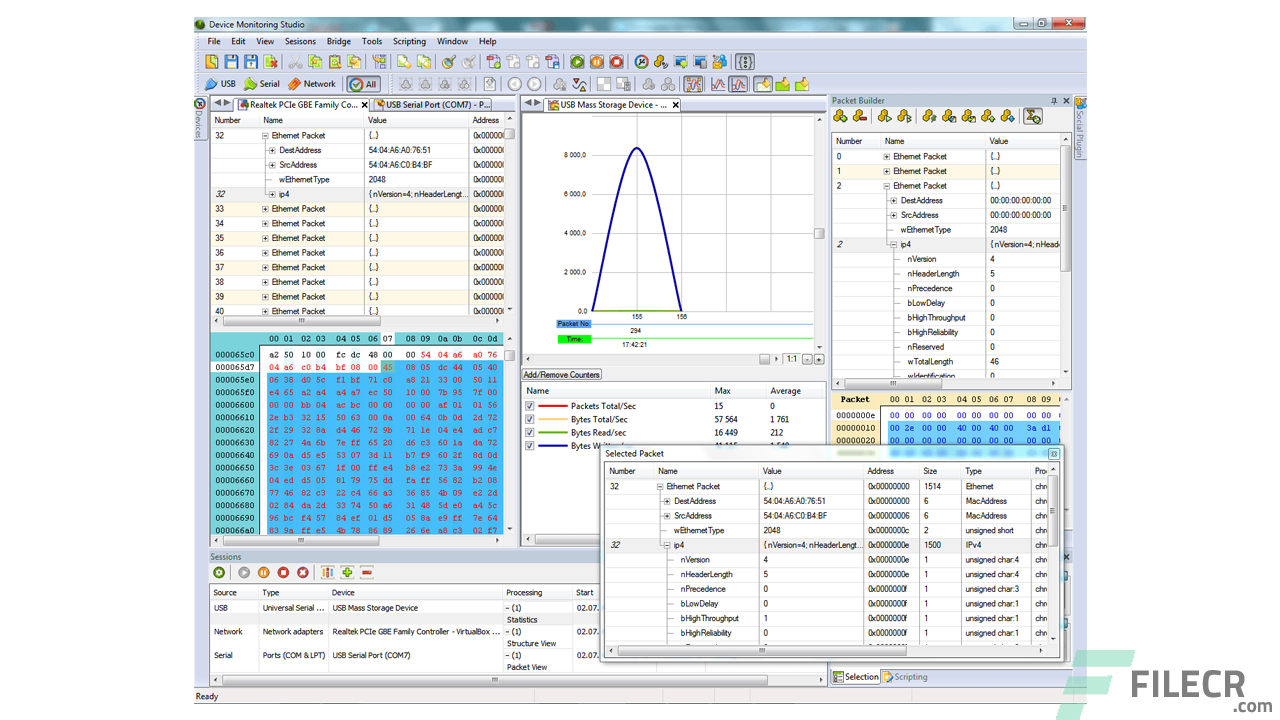
Task: Switch to Scripting tab at bottom right
Action: pos(905,677)
